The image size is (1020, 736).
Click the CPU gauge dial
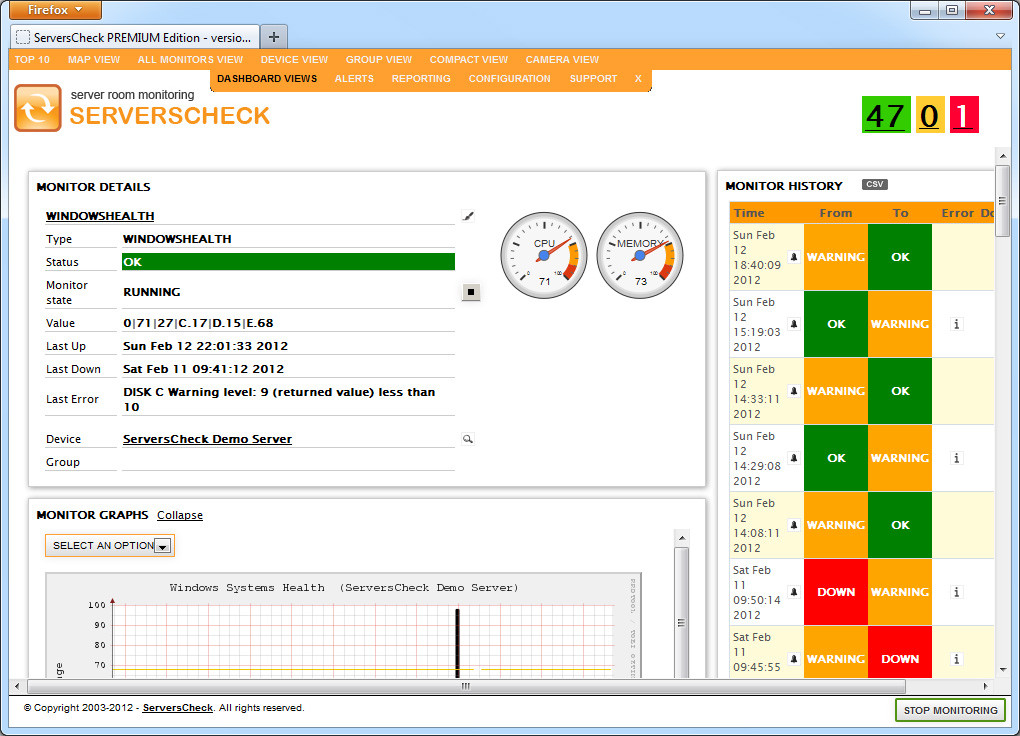544,255
